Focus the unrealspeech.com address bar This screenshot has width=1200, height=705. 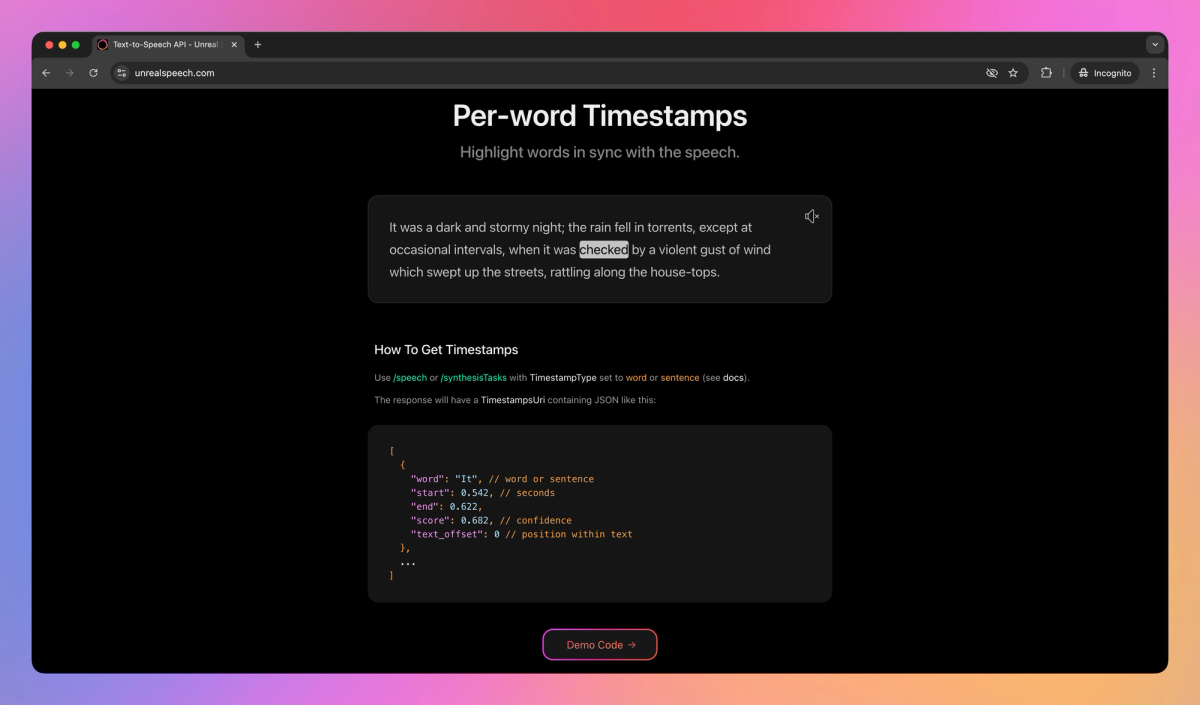tap(569, 73)
